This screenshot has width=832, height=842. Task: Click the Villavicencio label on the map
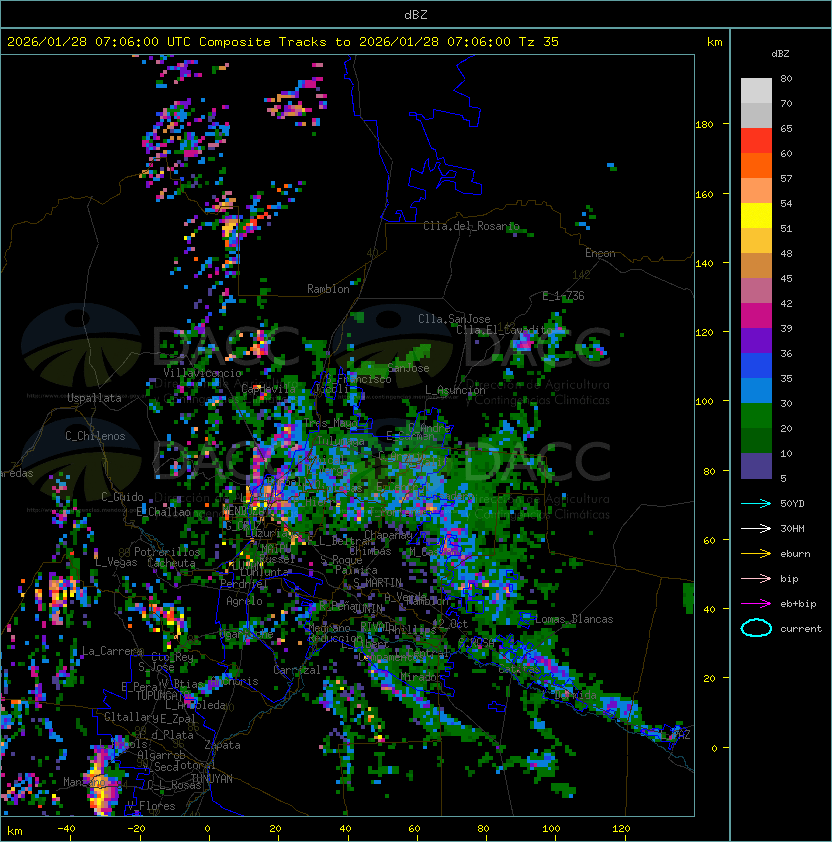(x=202, y=373)
